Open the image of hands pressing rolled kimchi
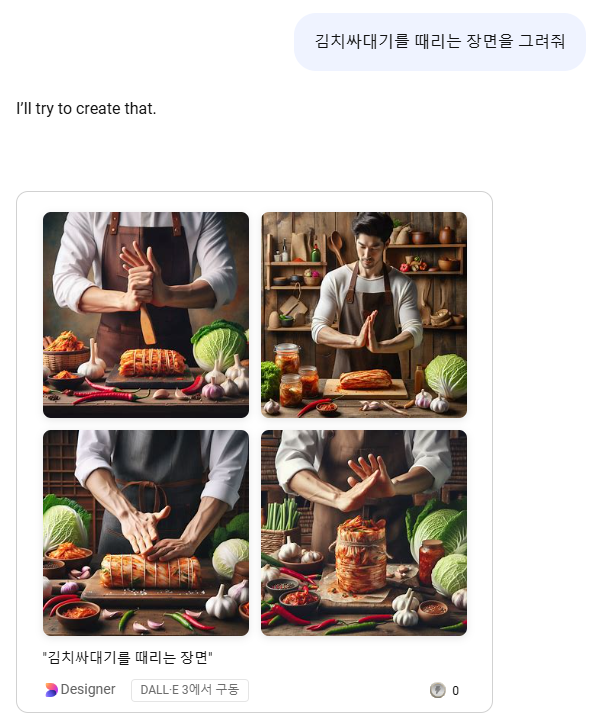Image resolution: width=594 pixels, height=725 pixels. [x=146, y=533]
